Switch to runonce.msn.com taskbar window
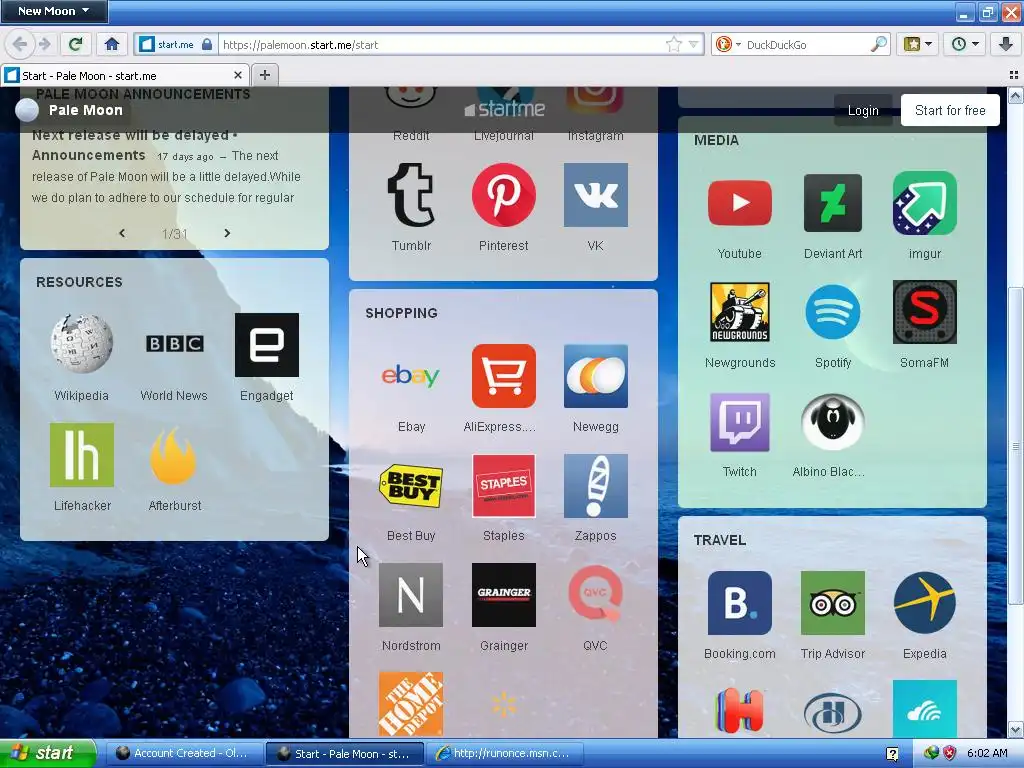The width and height of the screenshot is (1024, 768). [503, 753]
